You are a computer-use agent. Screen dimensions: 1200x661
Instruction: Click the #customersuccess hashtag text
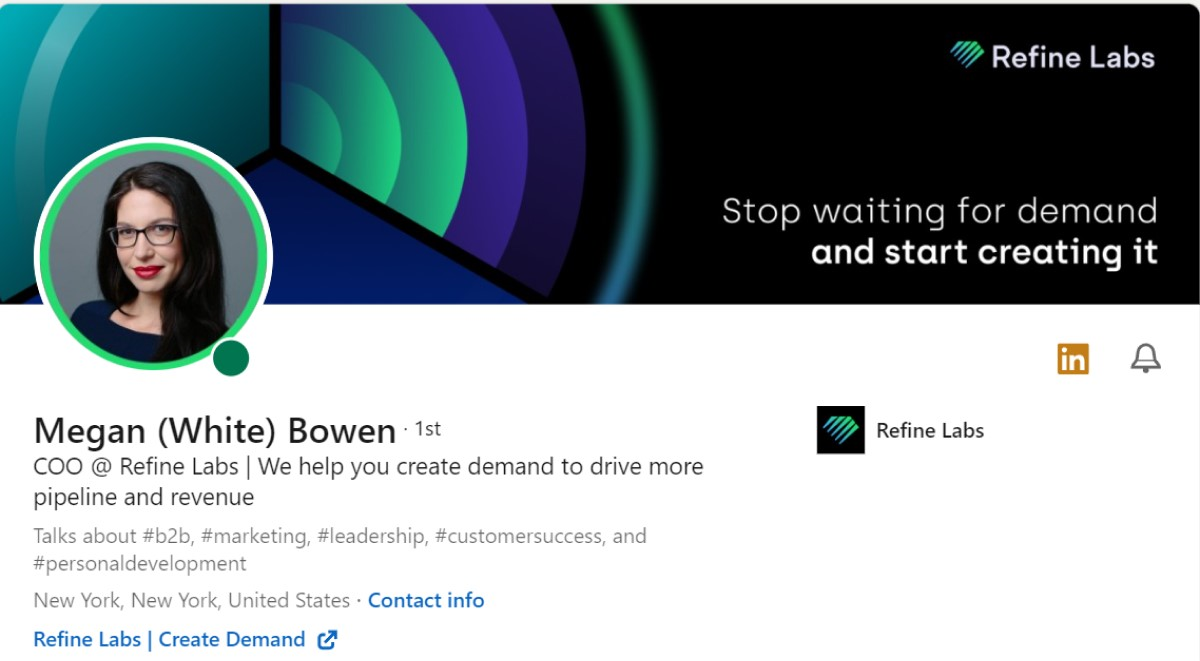(x=520, y=536)
